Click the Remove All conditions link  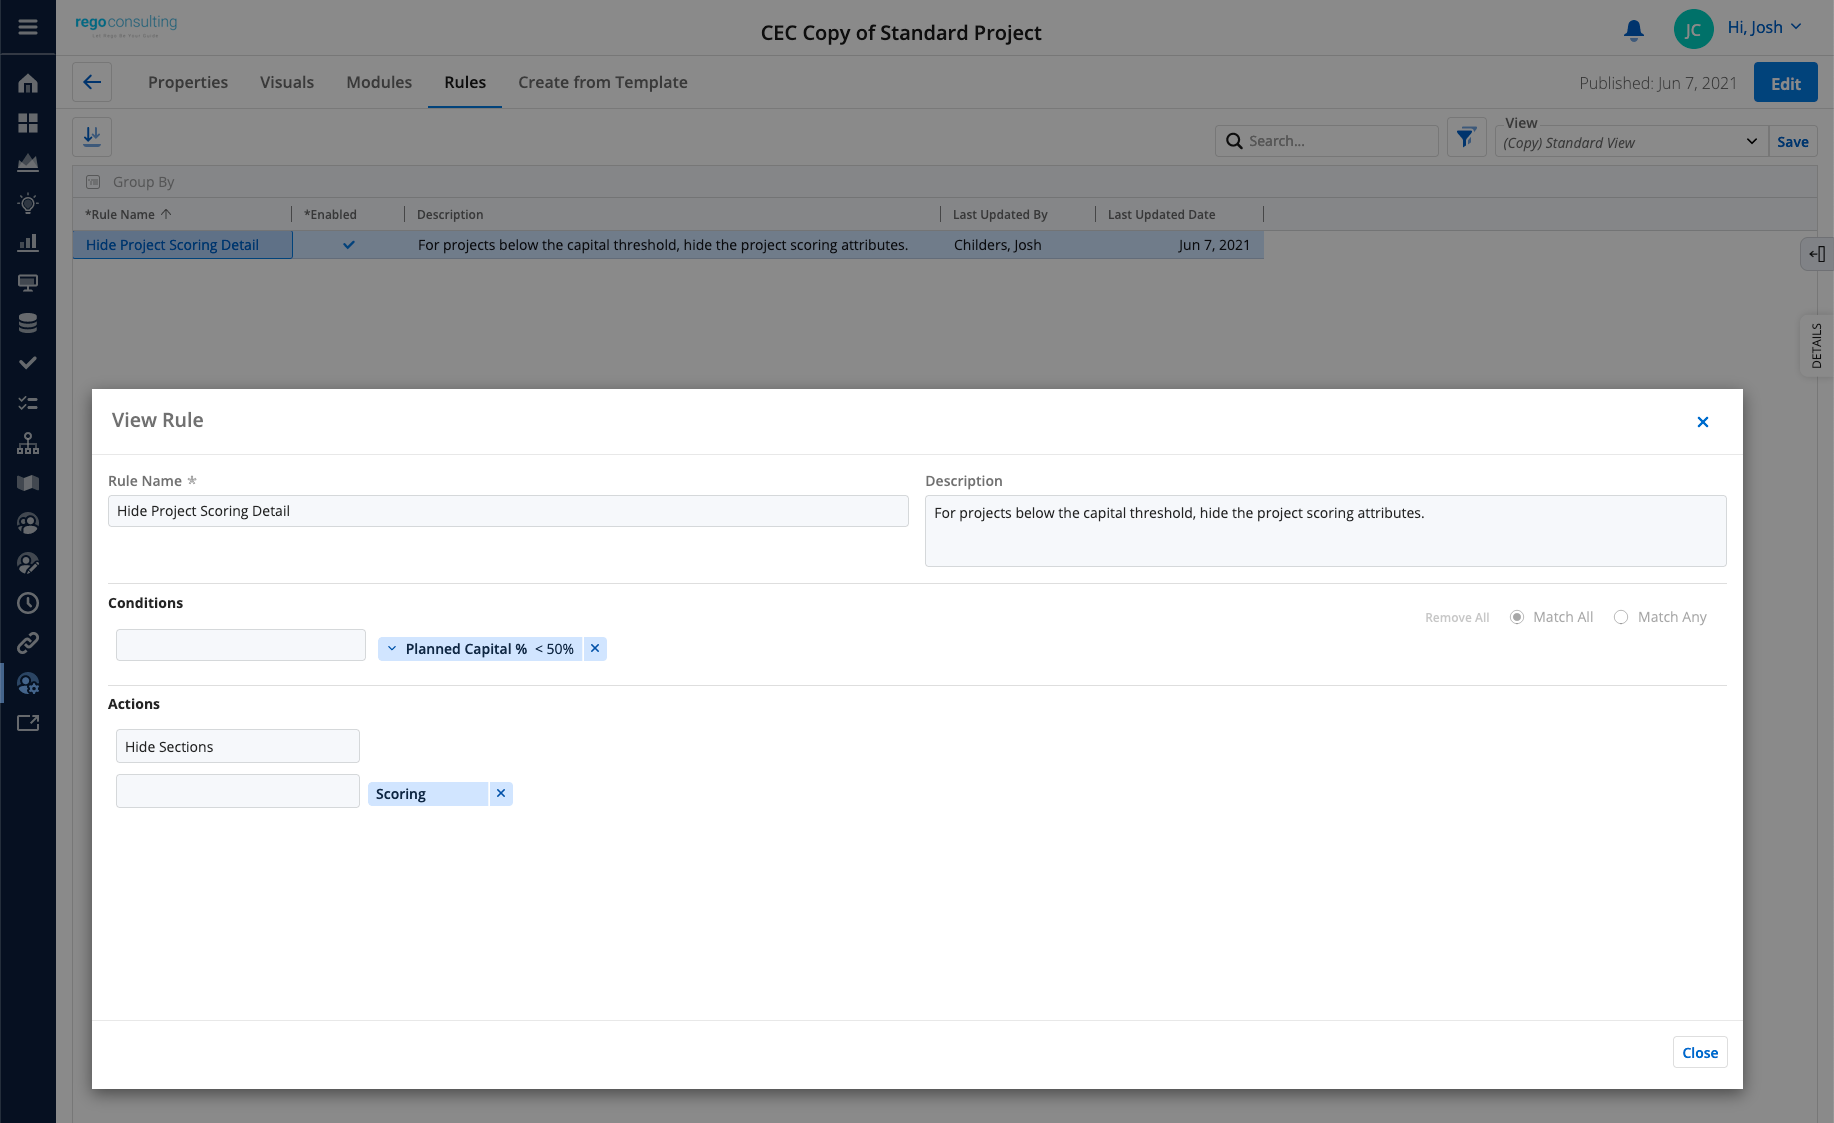pos(1456,618)
